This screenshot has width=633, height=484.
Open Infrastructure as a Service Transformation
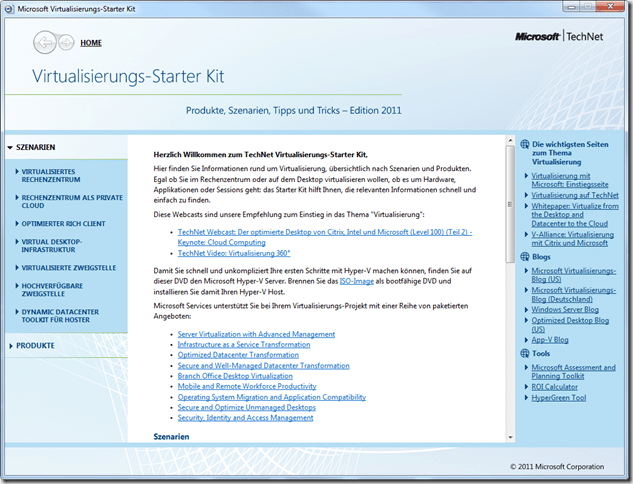(244, 345)
